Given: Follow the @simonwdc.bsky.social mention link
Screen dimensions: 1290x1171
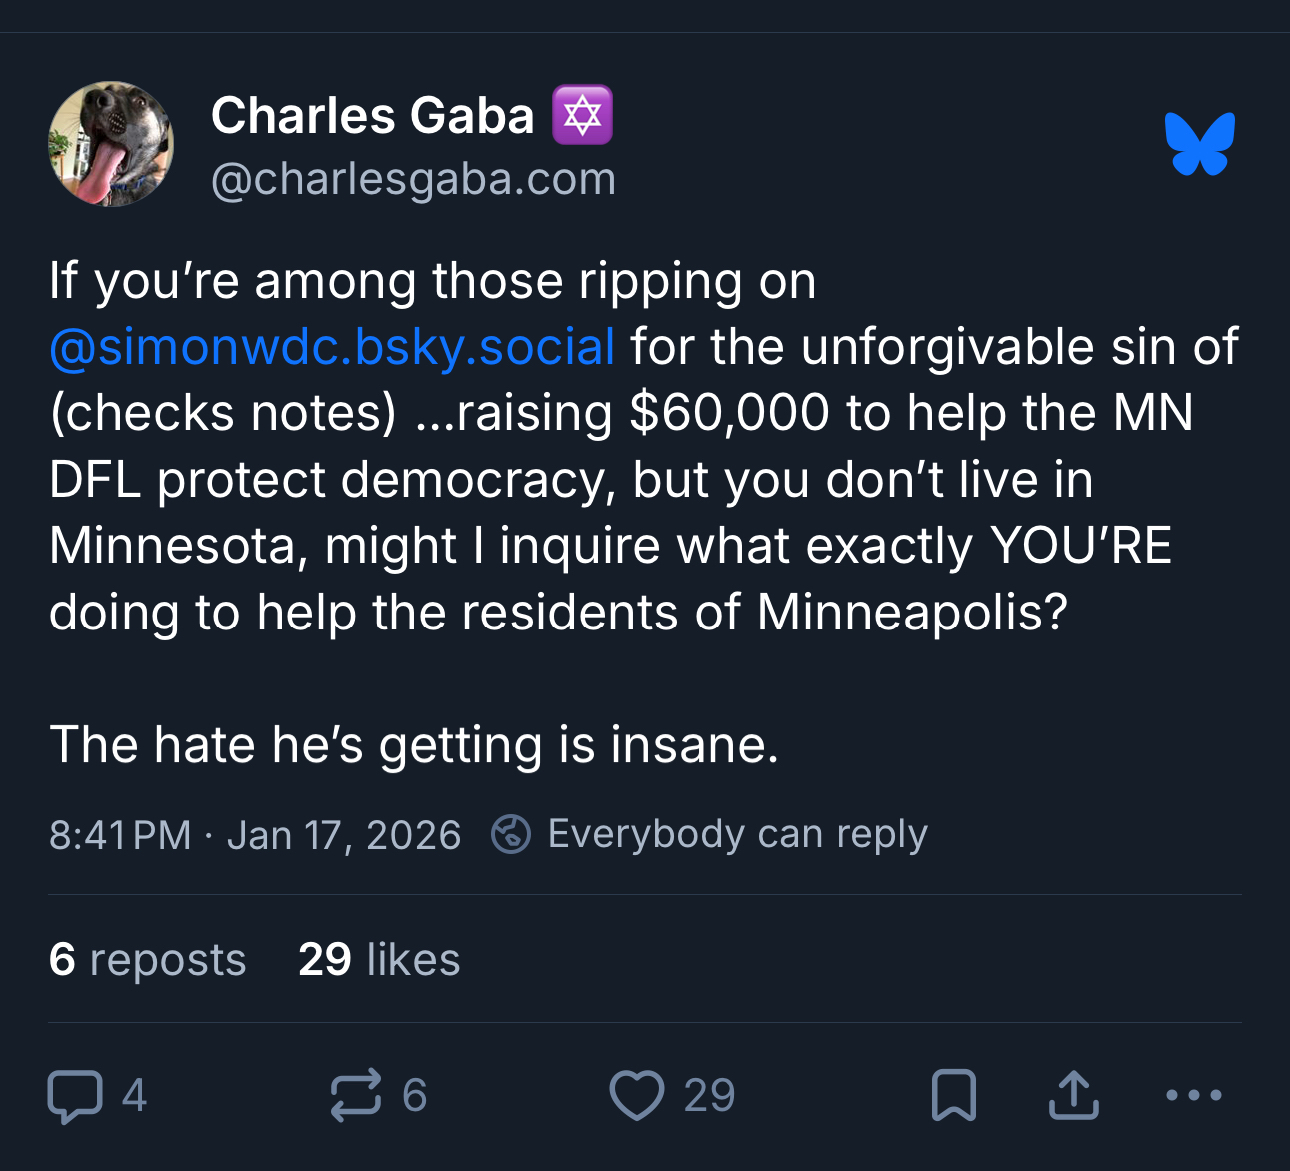Looking at the screenshot, I should [332, 347].
